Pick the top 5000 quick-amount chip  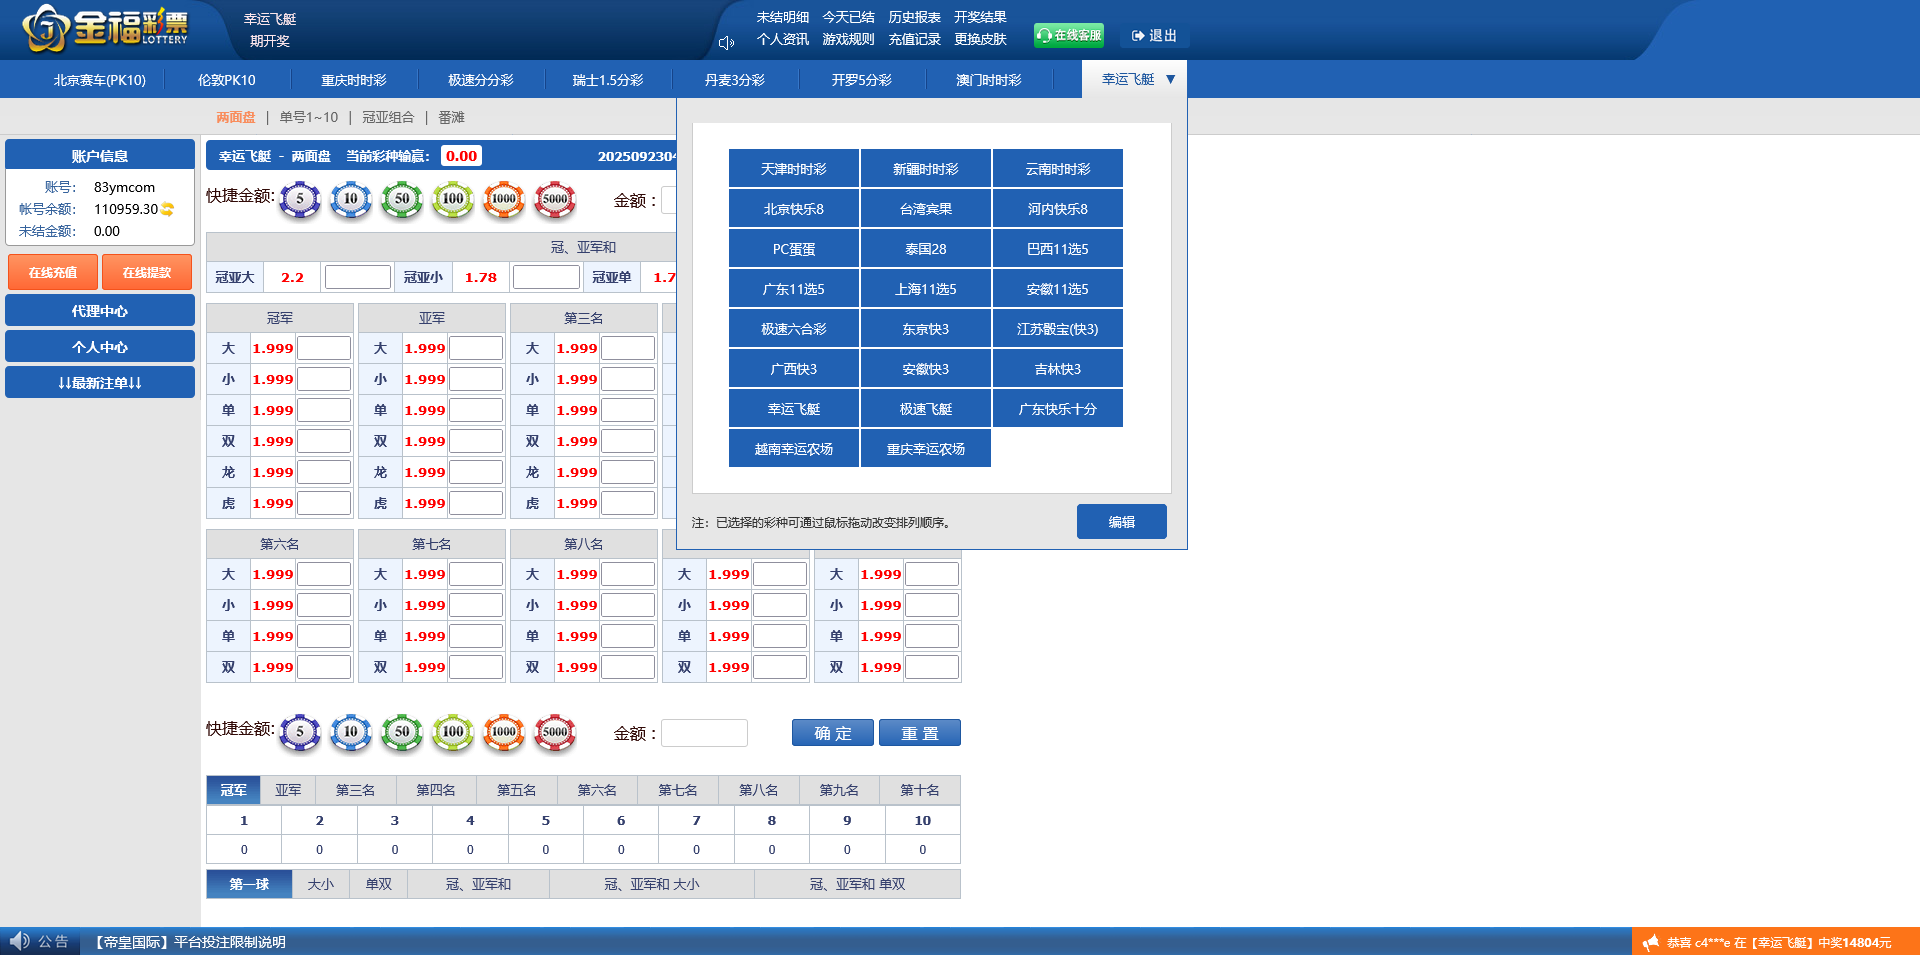click(555, 199)
